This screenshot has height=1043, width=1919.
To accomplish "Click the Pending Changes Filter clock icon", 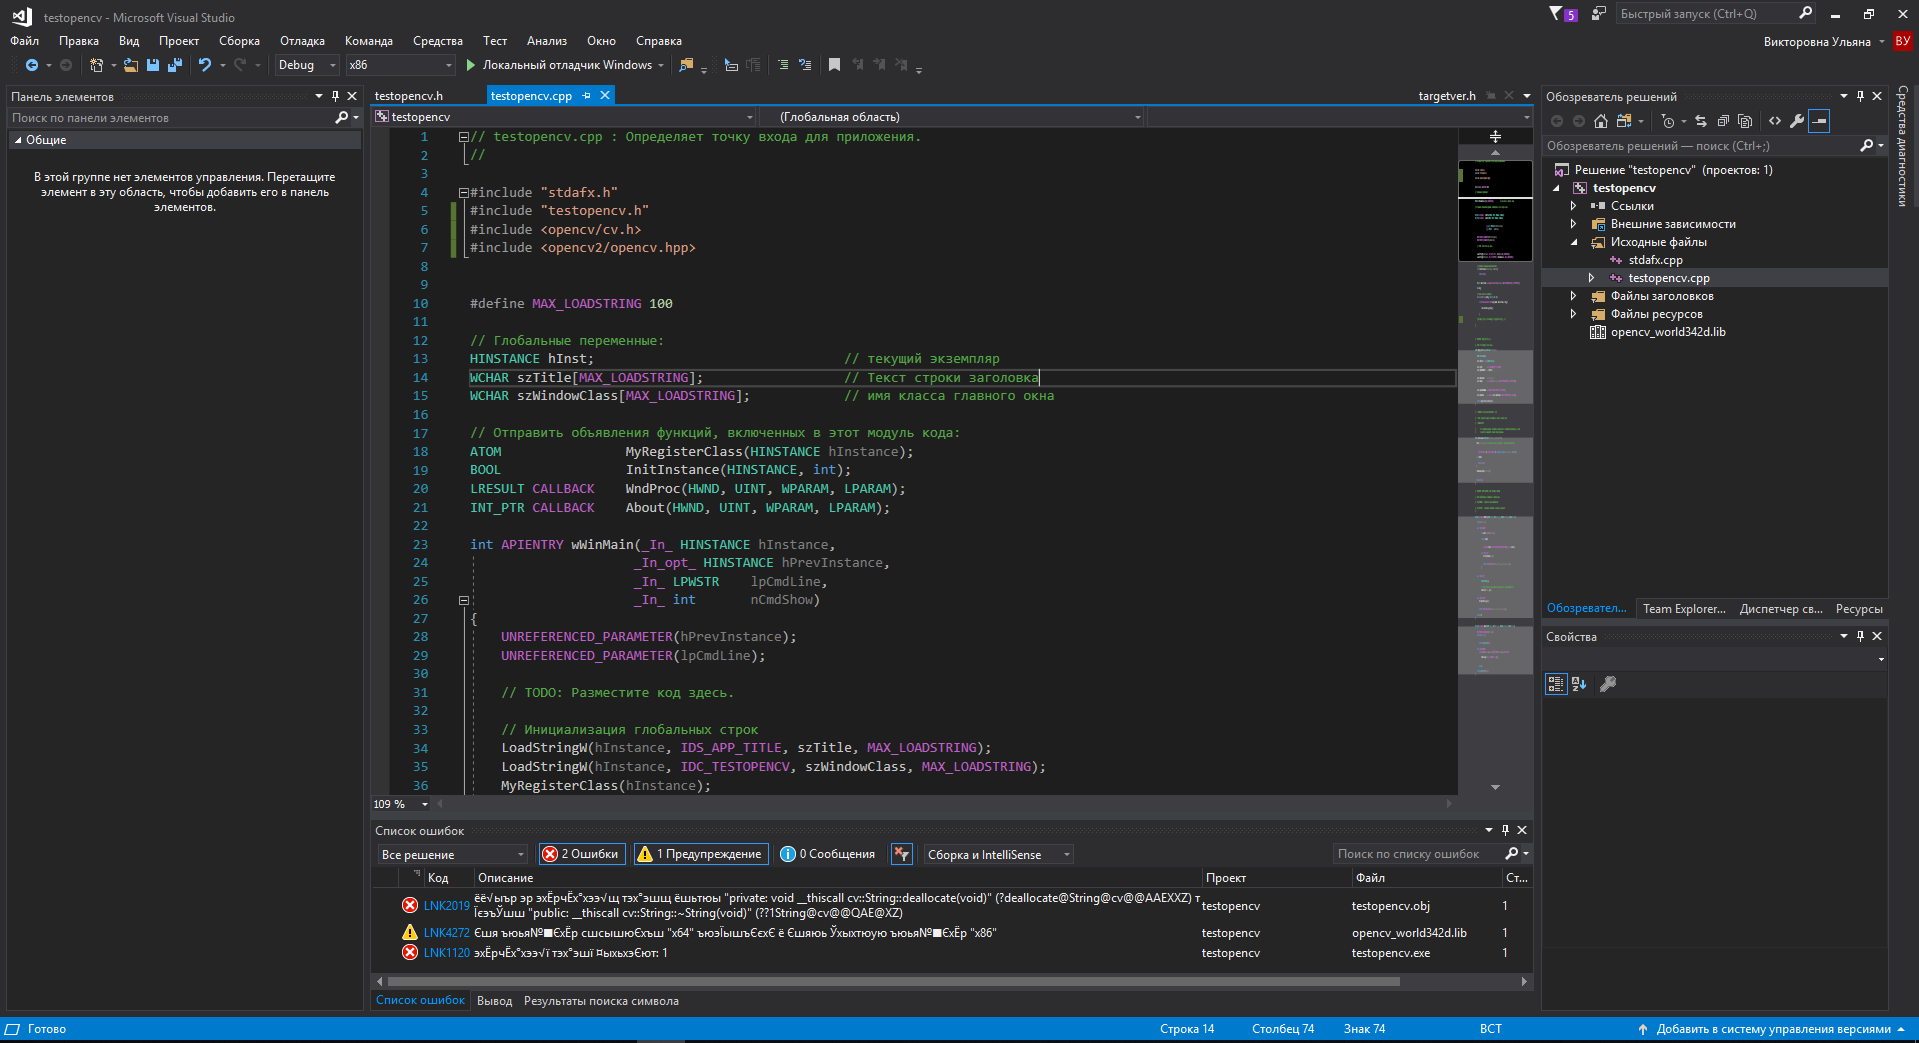I will (1667, 121).
